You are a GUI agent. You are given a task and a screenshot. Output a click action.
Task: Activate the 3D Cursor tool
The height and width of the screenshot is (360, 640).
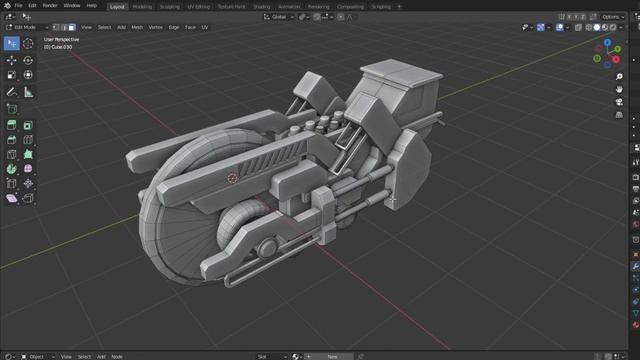[x=28, y=43]
